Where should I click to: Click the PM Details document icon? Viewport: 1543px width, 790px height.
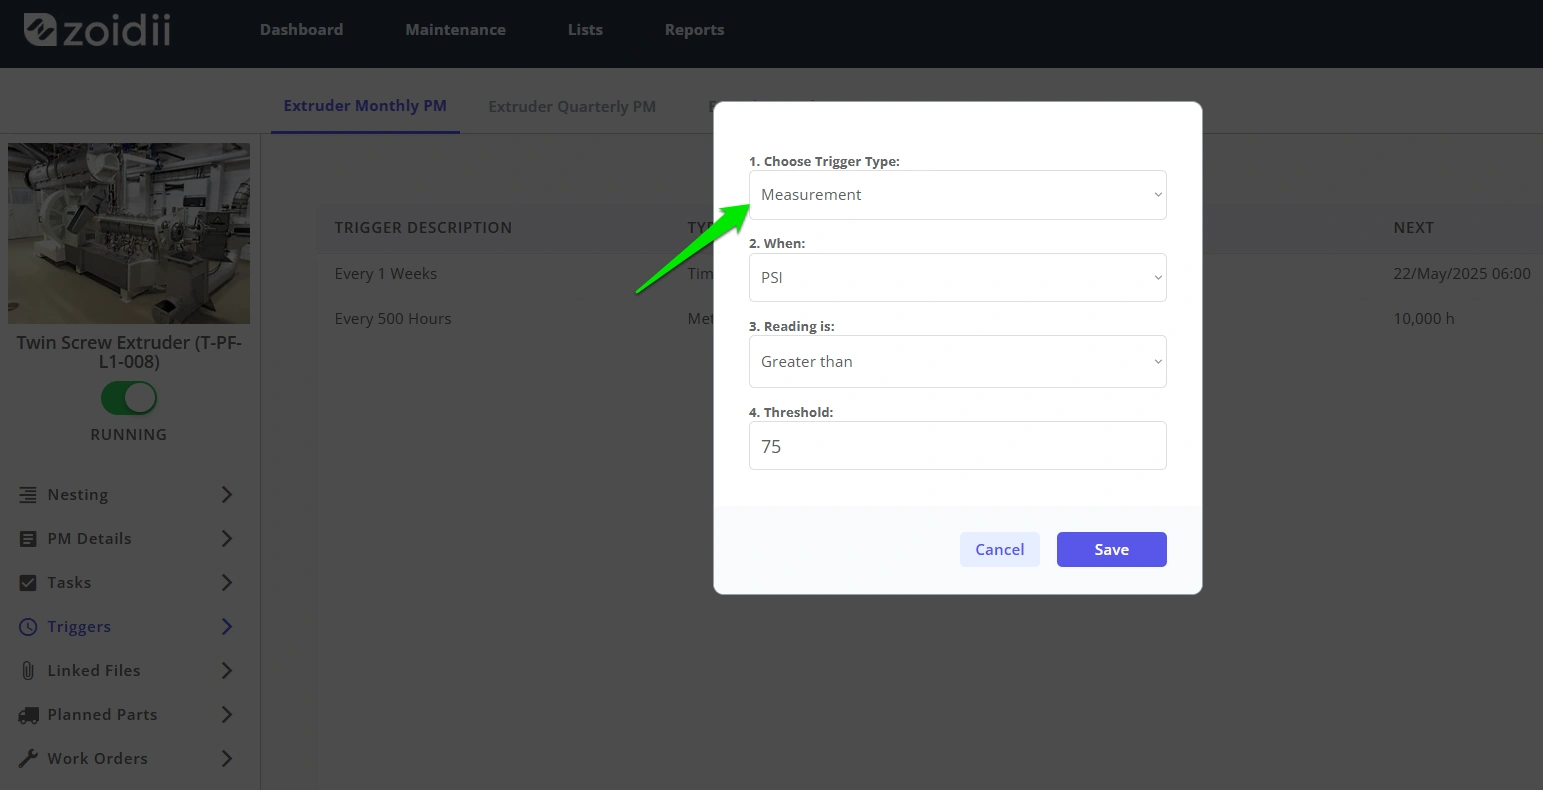(x=28, y=538)
